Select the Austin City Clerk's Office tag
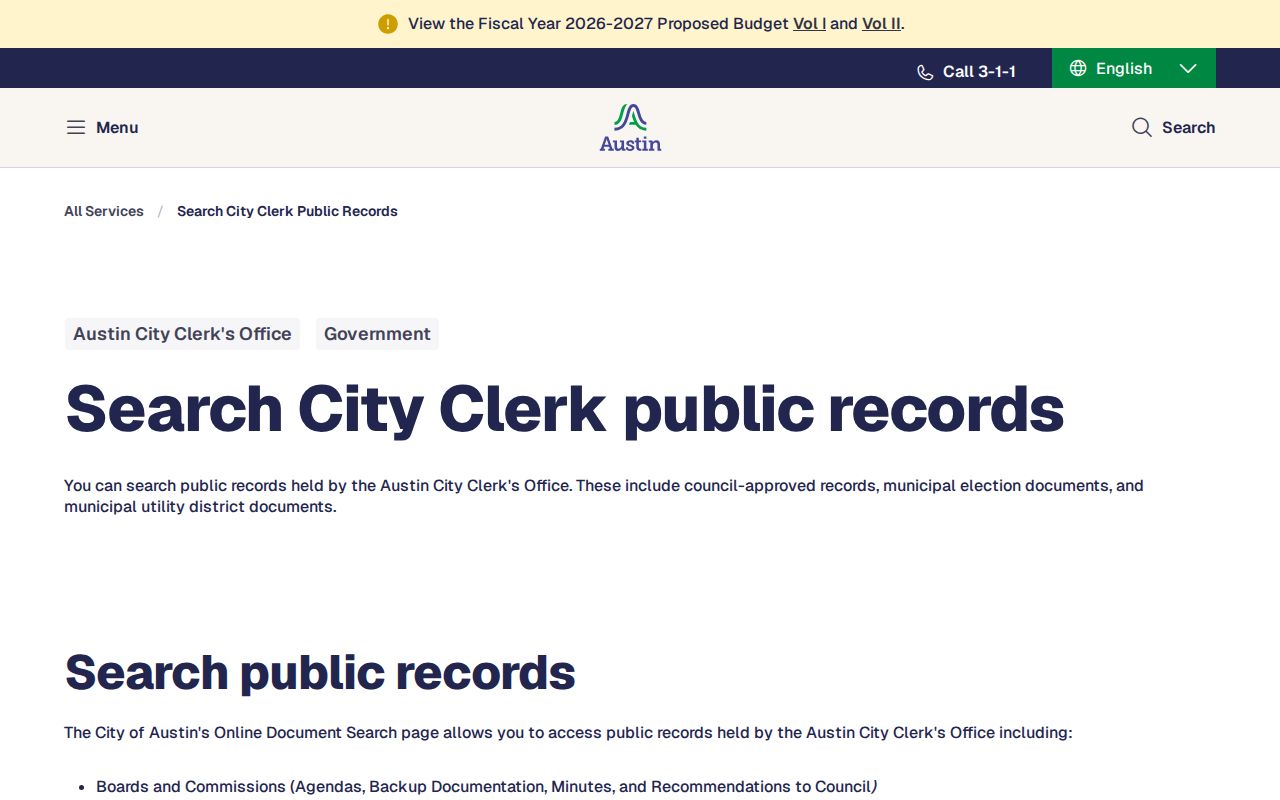The width and height of the screenshot is (1280, 800). coord(182,334)
